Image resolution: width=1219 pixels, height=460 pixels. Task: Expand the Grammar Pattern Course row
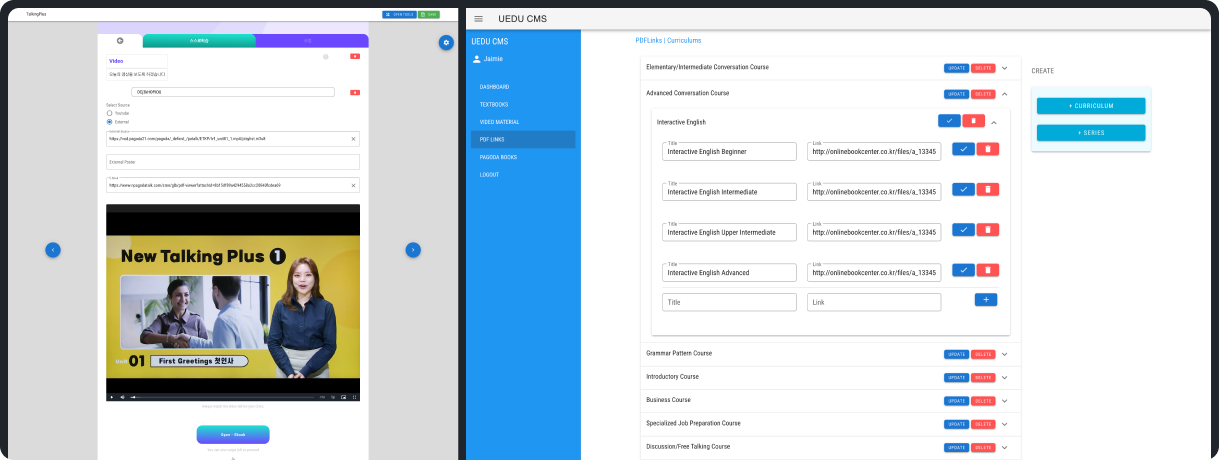pyautogui.click(x=1004, y=354)
